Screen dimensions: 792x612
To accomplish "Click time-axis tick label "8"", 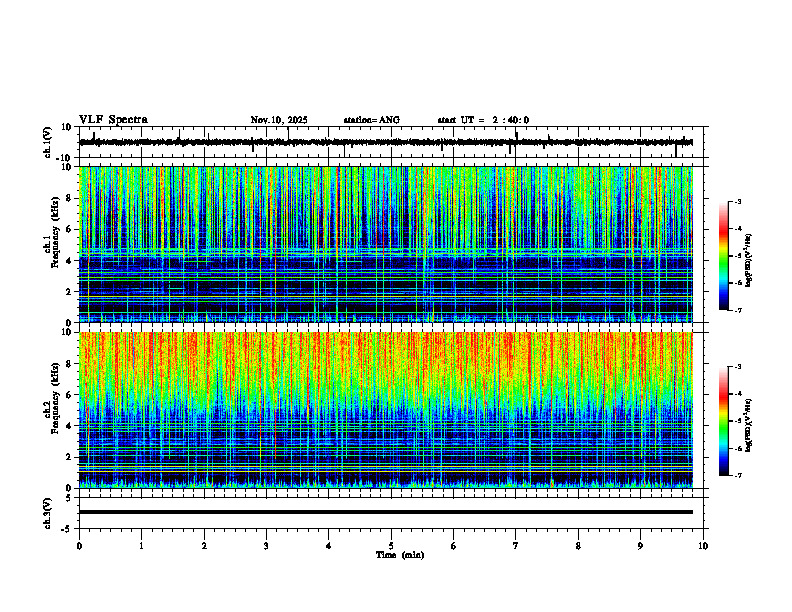I will (578, 546).
